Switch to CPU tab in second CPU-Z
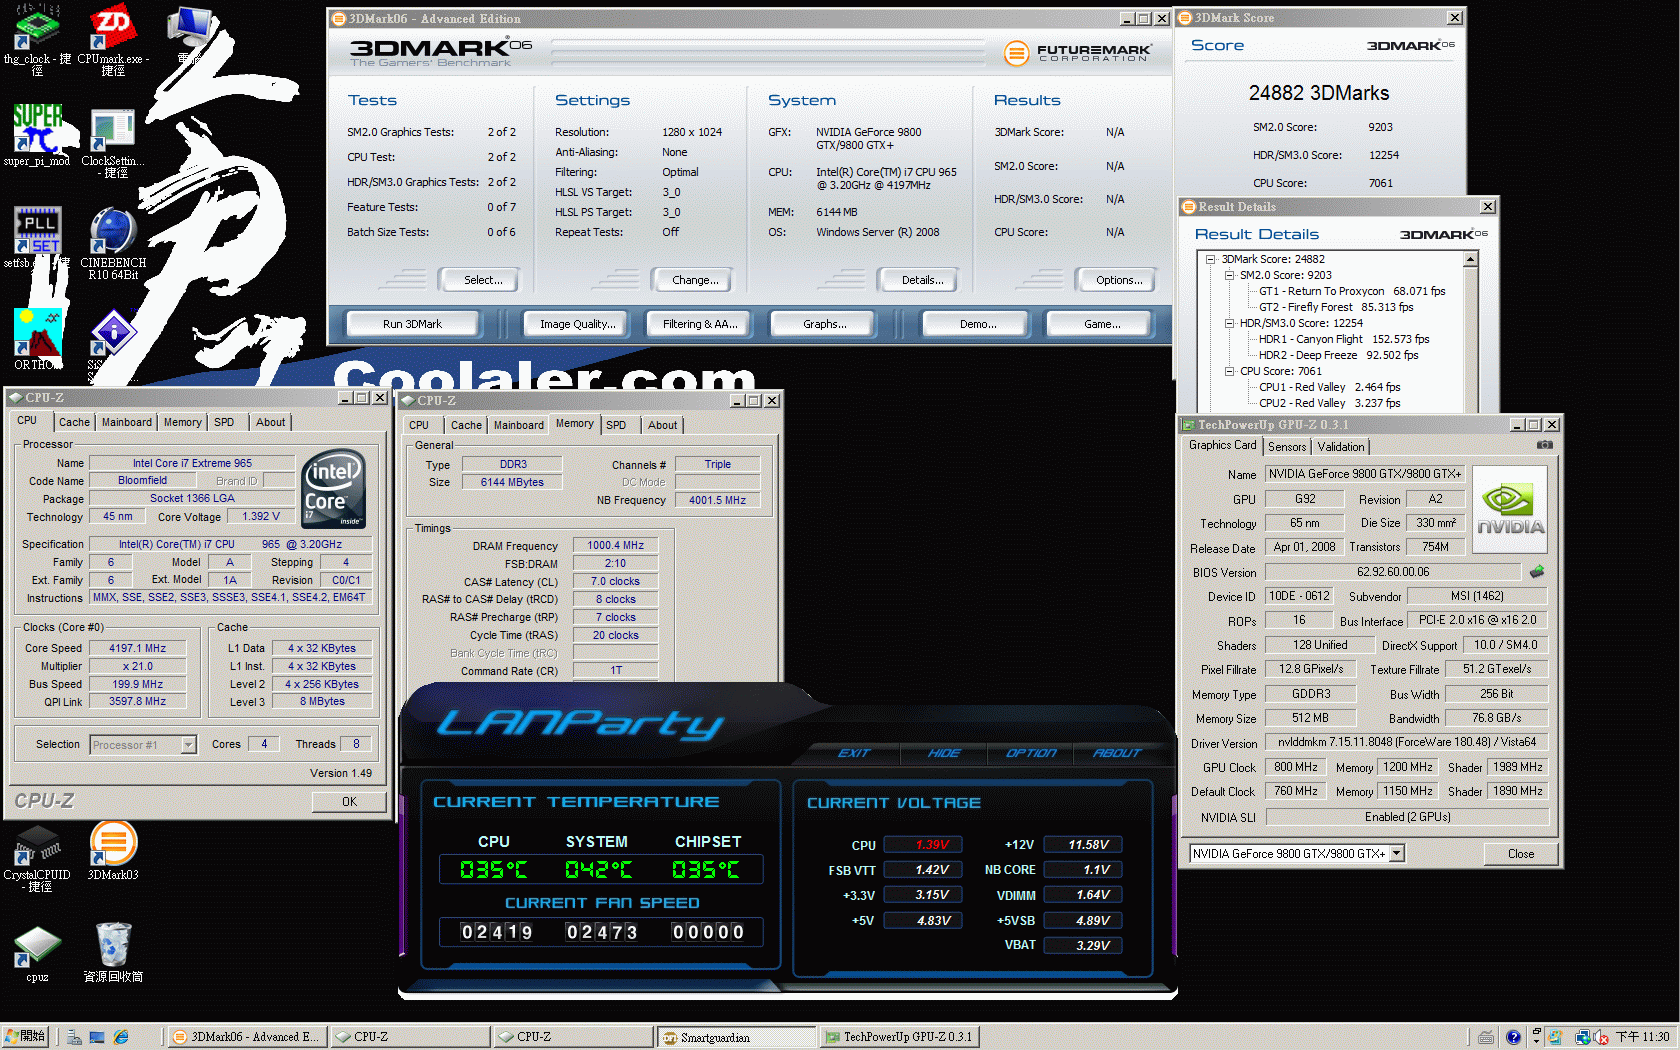This screenshot has width=1680, height=1050. 419,425
